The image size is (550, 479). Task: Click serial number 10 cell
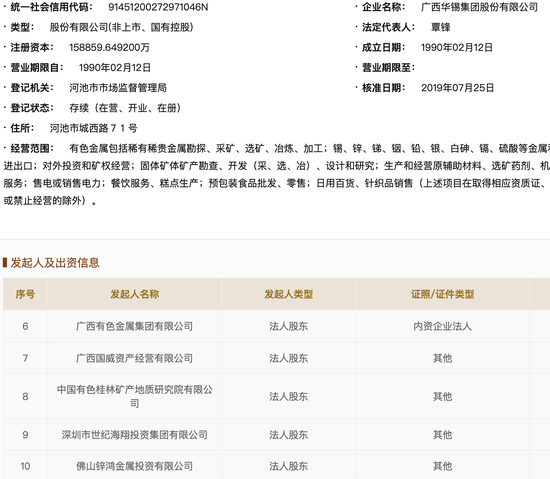click(x=25, y=466)
